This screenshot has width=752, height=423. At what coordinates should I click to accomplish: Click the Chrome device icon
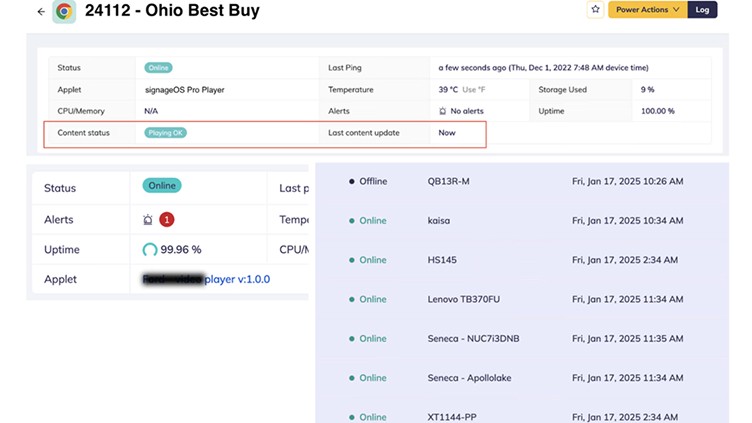point(64,11)
